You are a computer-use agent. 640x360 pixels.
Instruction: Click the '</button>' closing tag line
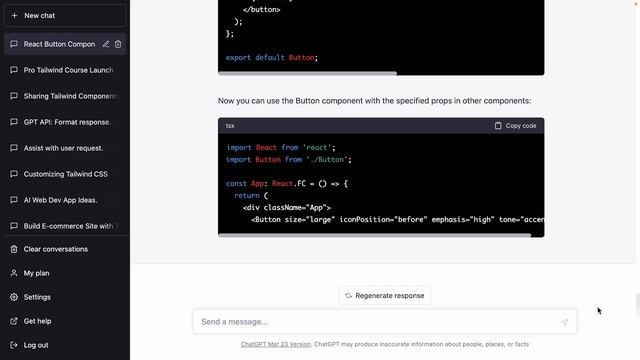point(262,10)
